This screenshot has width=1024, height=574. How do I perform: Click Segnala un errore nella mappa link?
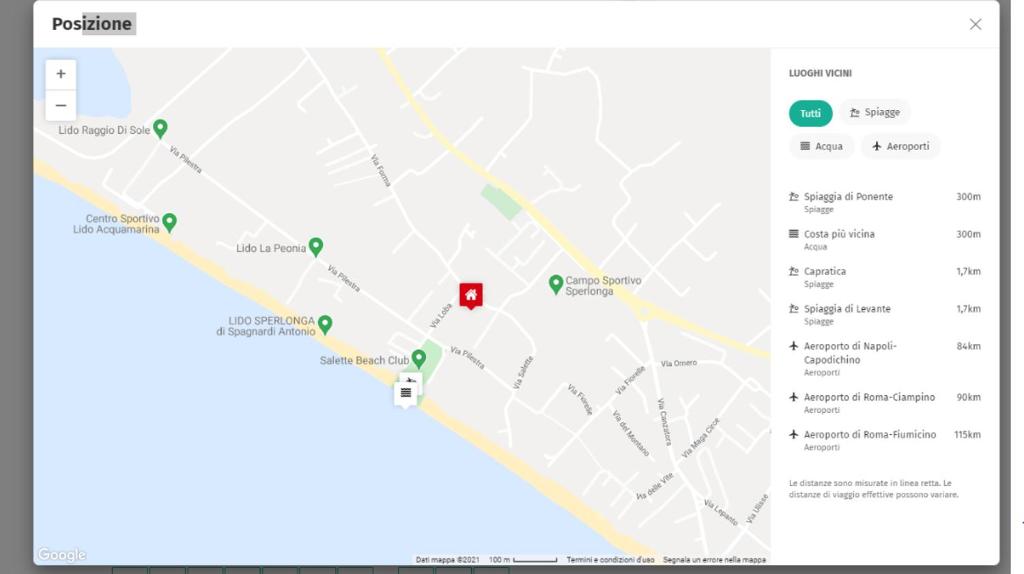[714, 560]
